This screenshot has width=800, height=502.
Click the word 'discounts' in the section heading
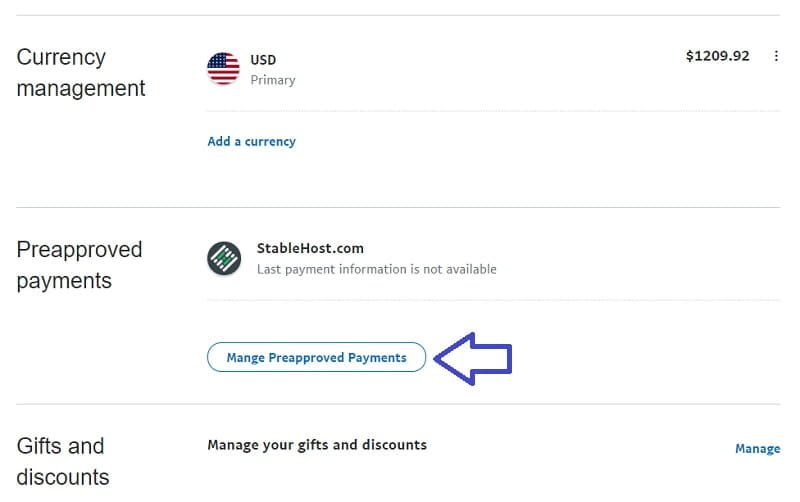[x=63, y=478]
